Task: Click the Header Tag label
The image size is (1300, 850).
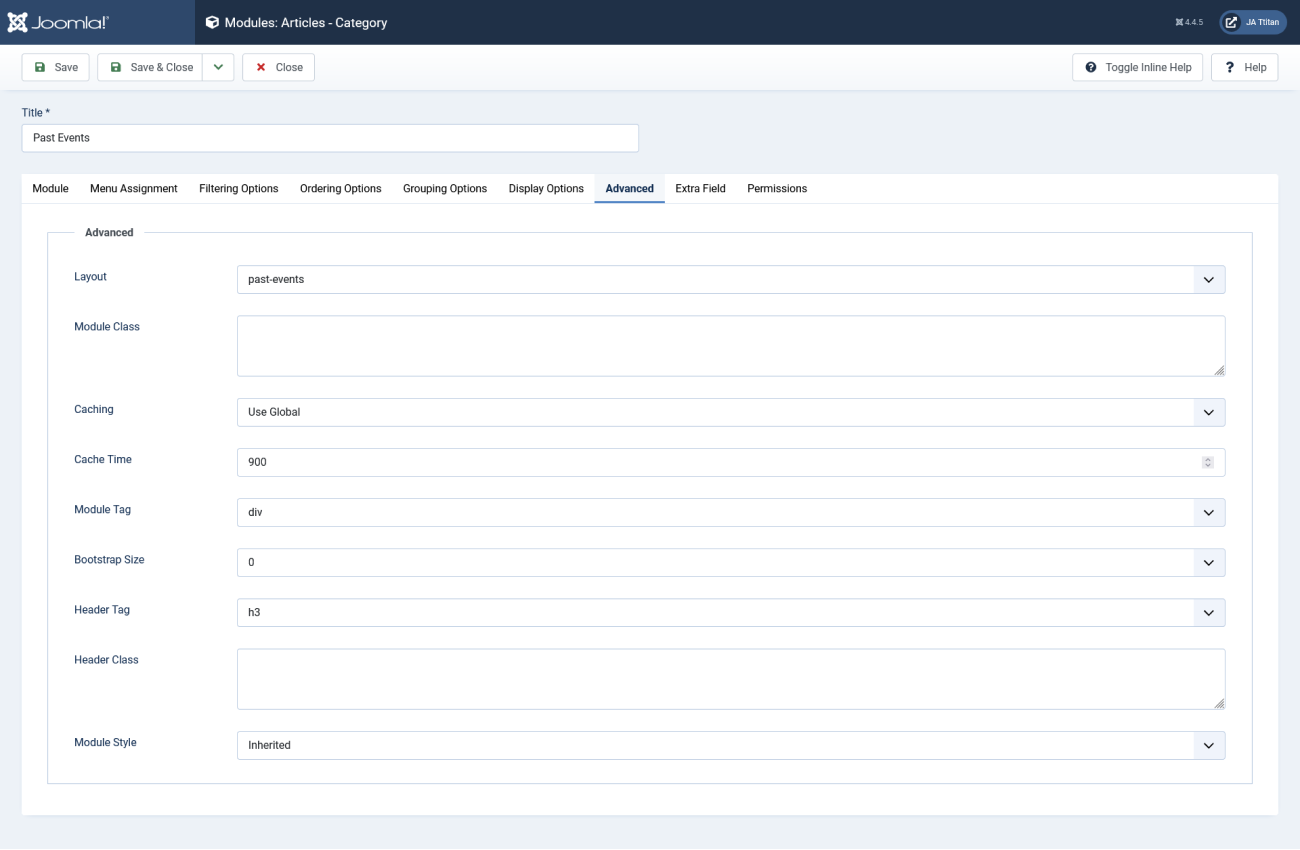Action: [102, 609]
